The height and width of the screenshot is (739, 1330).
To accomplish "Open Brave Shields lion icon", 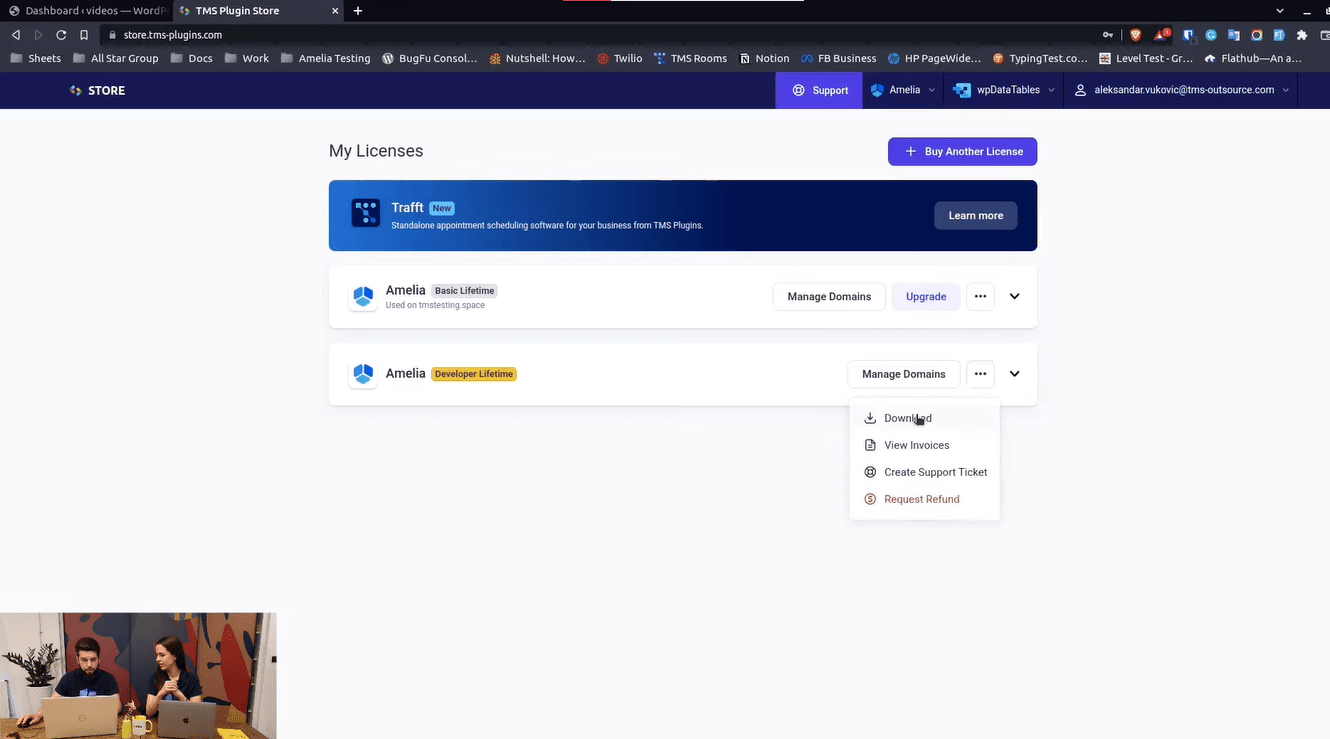I will 1135,35.
